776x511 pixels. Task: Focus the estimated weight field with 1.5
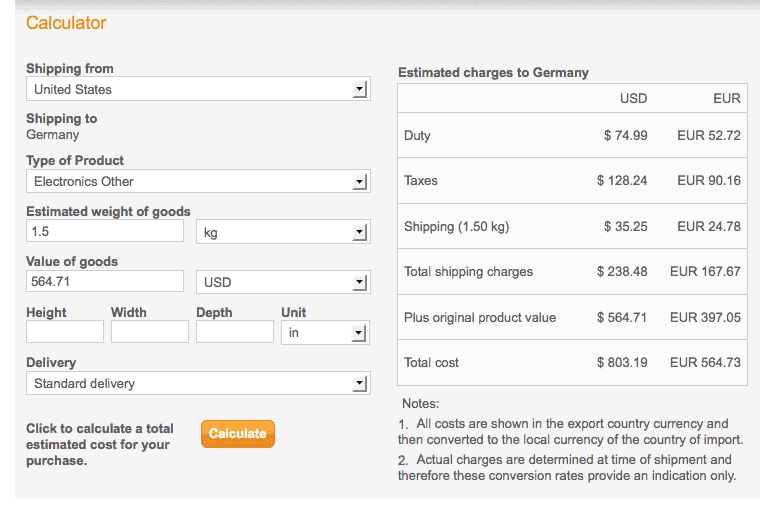(x=105, y=231)
